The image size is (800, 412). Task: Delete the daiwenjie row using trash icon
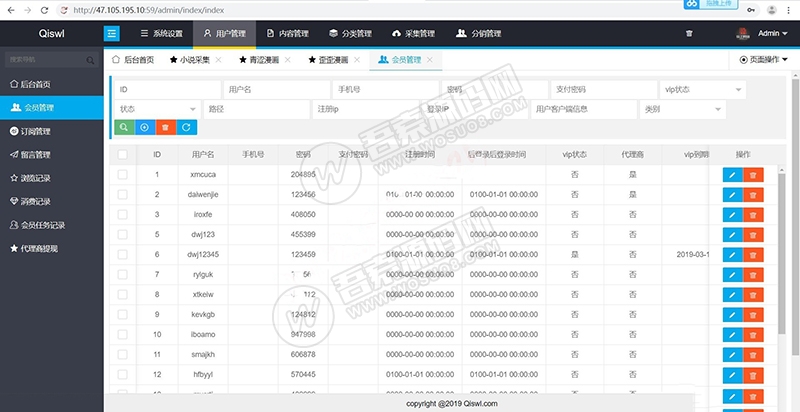click(753, 195)
